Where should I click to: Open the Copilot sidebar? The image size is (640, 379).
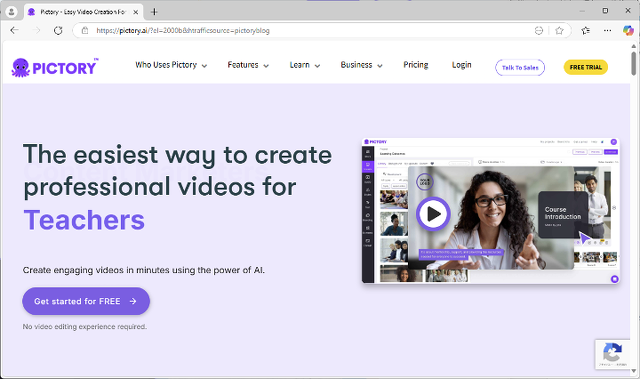click(x=628, y=31)
